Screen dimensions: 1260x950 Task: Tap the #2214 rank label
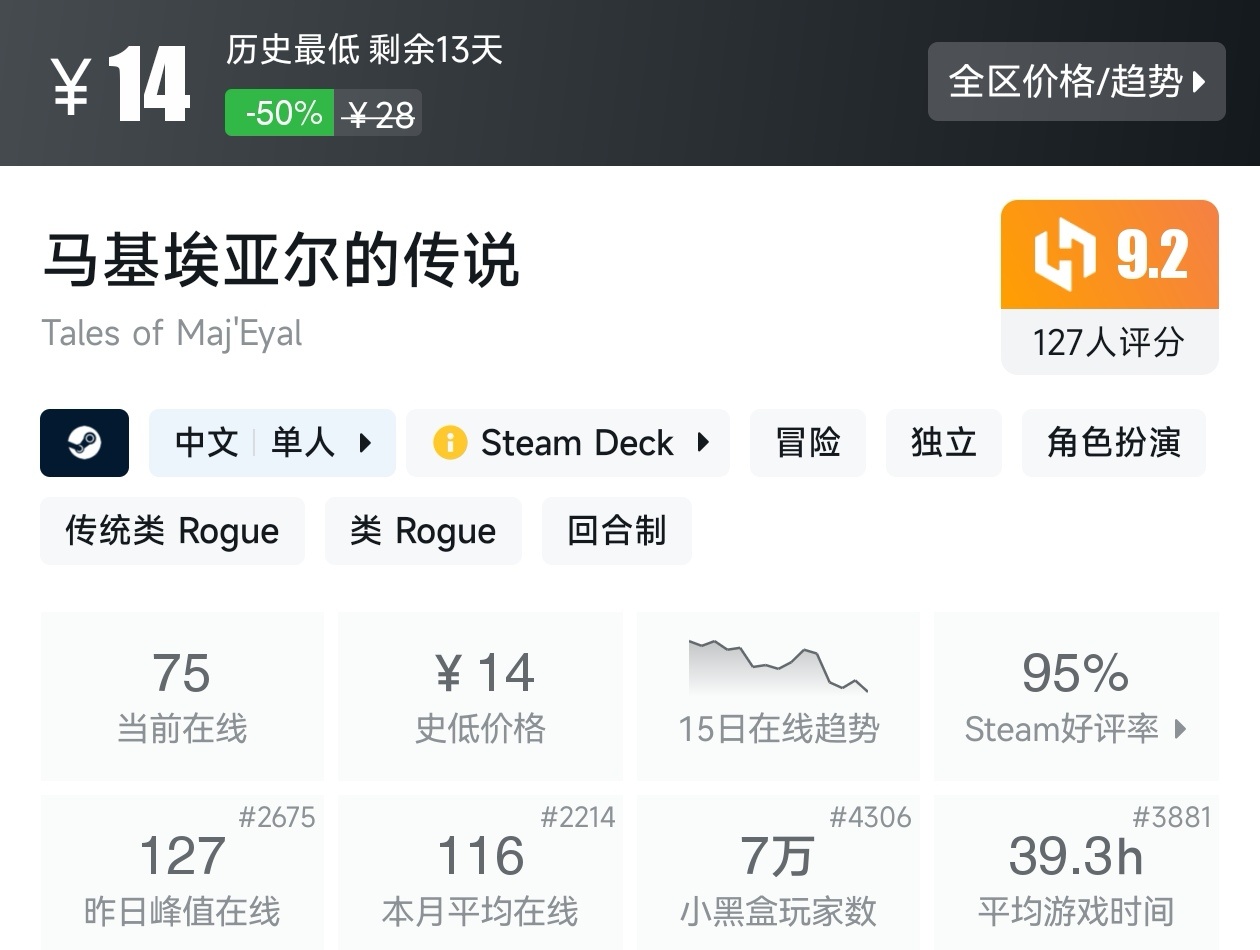(578, 817)
